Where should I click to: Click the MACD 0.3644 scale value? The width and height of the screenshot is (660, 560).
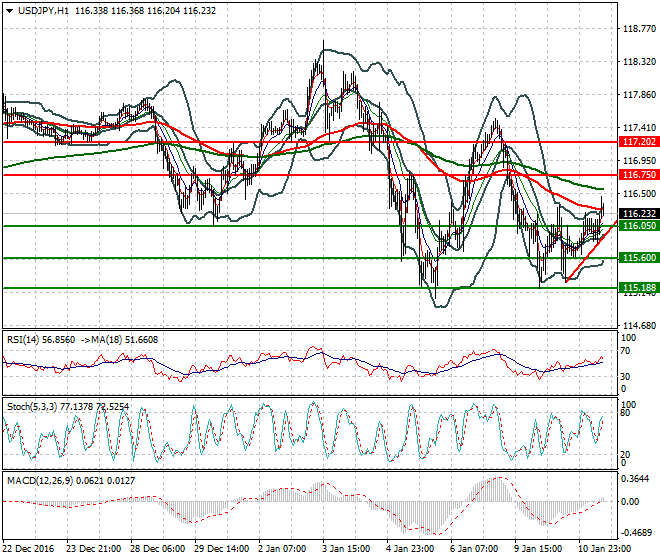tap(635, 479)
